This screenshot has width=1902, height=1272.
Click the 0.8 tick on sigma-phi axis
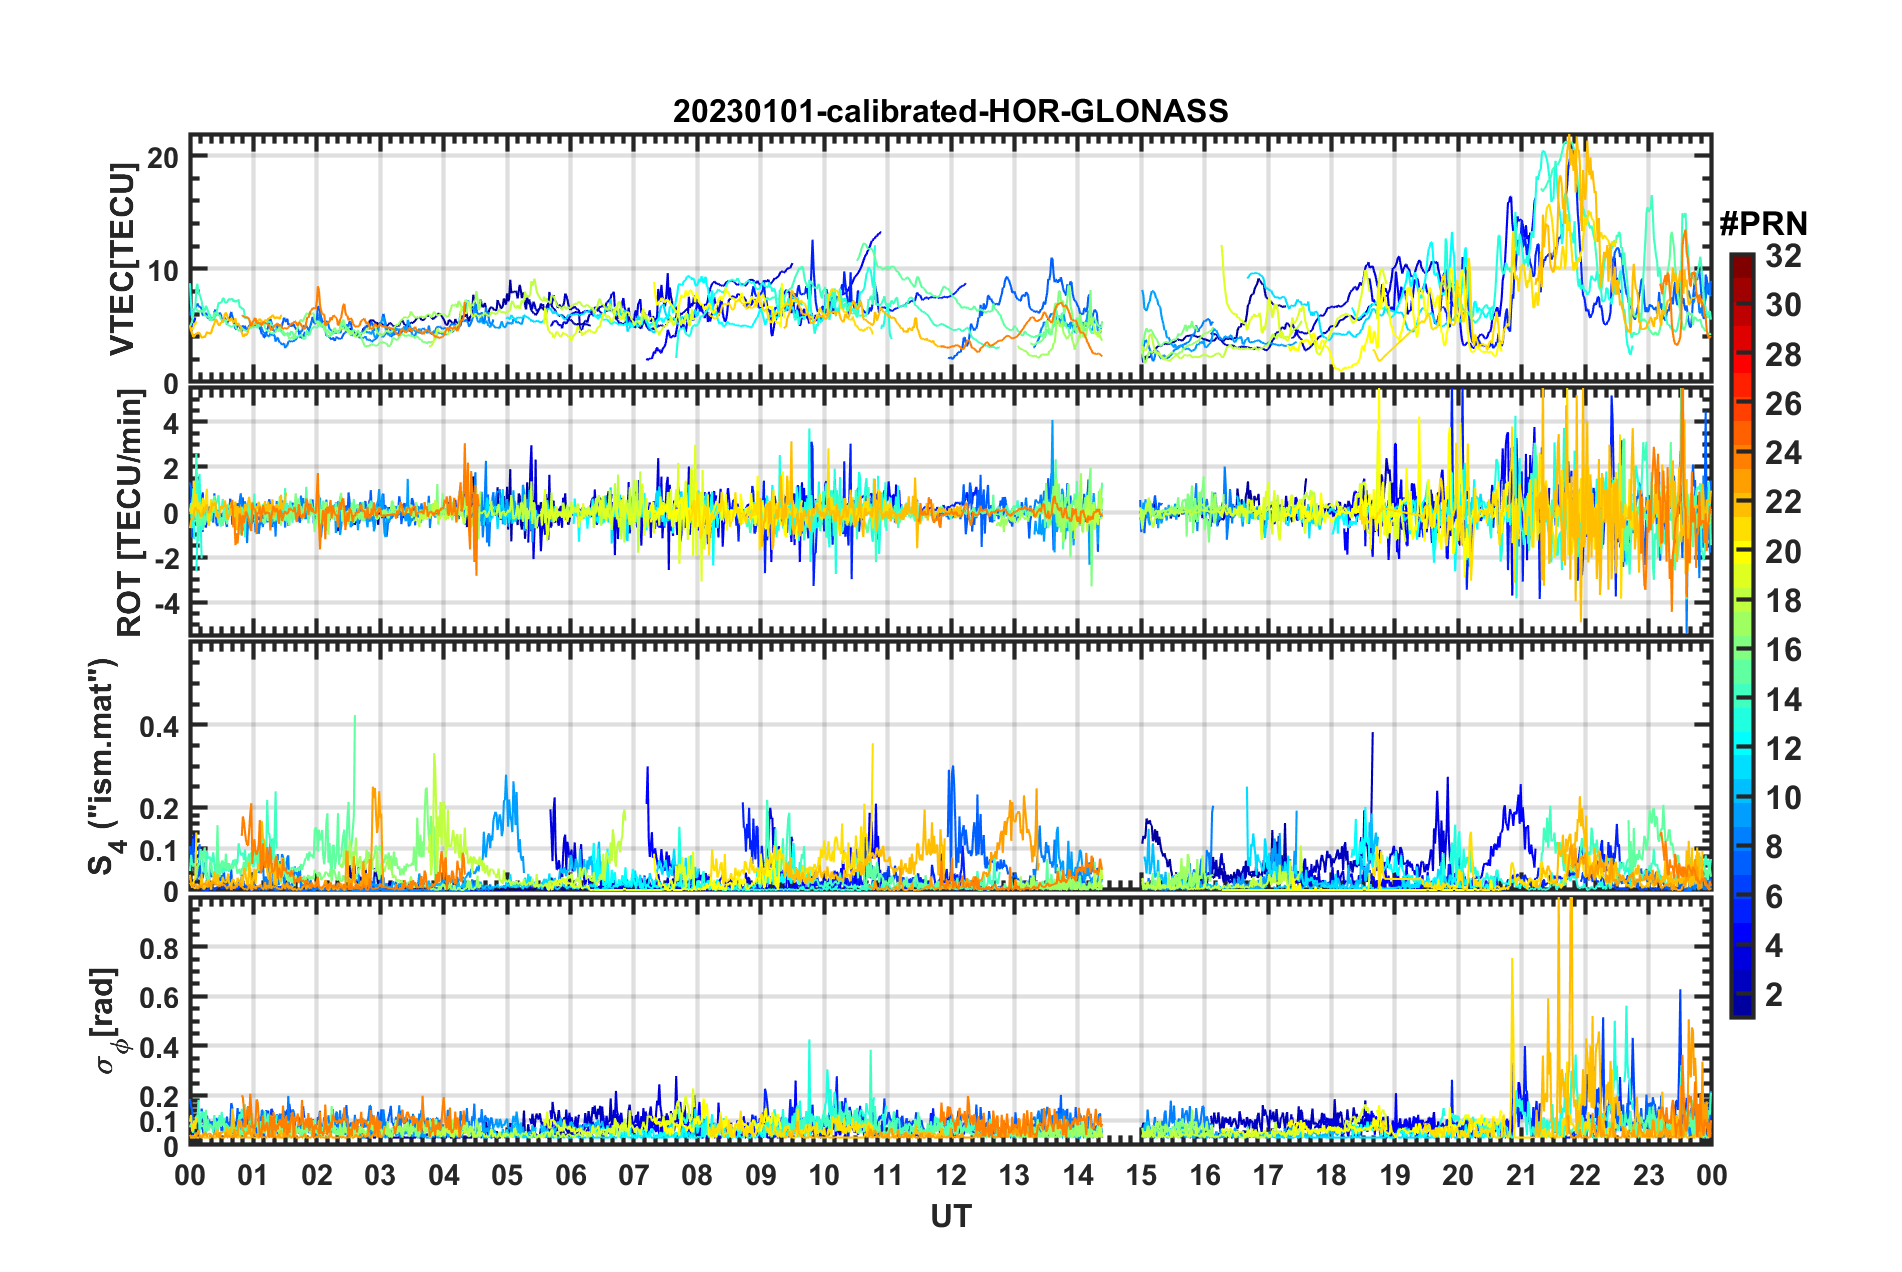click(x=158, y=948)
